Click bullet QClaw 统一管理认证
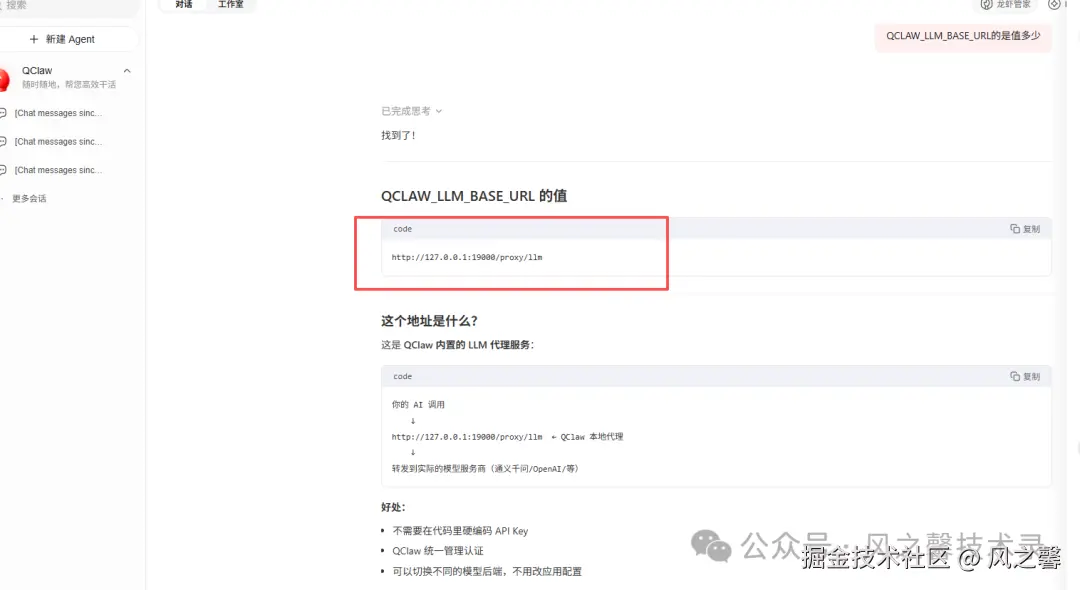1080x590 pixels. pyautogui.click(x=438, y=551)
